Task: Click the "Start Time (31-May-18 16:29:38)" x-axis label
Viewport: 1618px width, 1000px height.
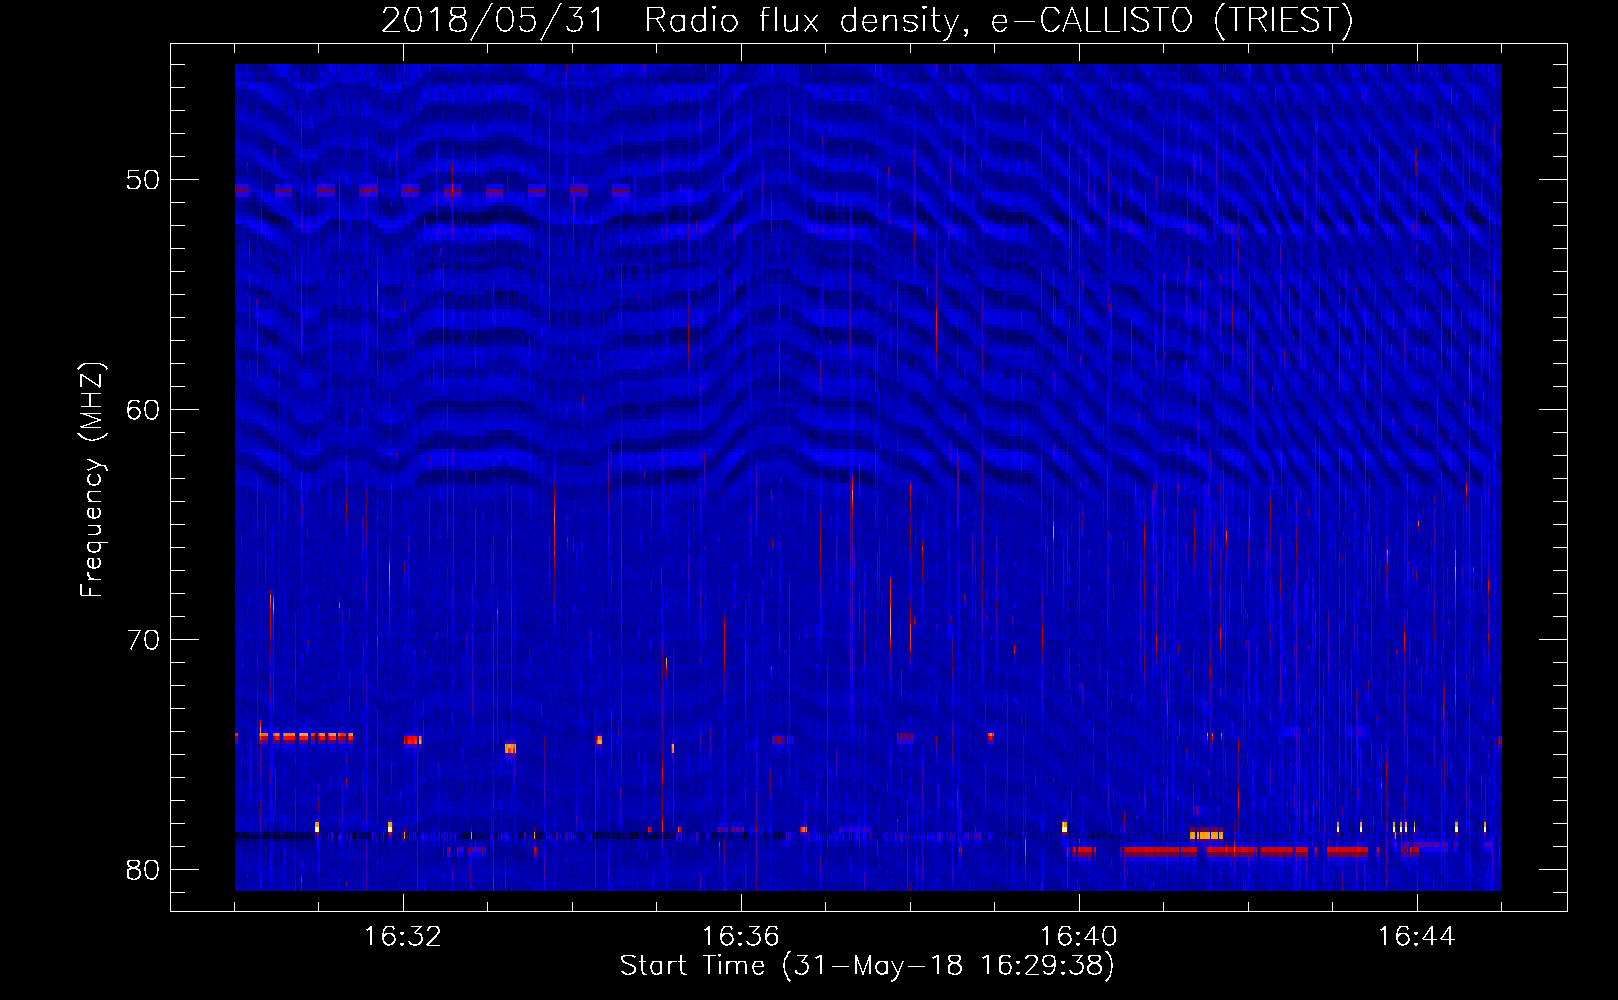Action: pos(867,966)
